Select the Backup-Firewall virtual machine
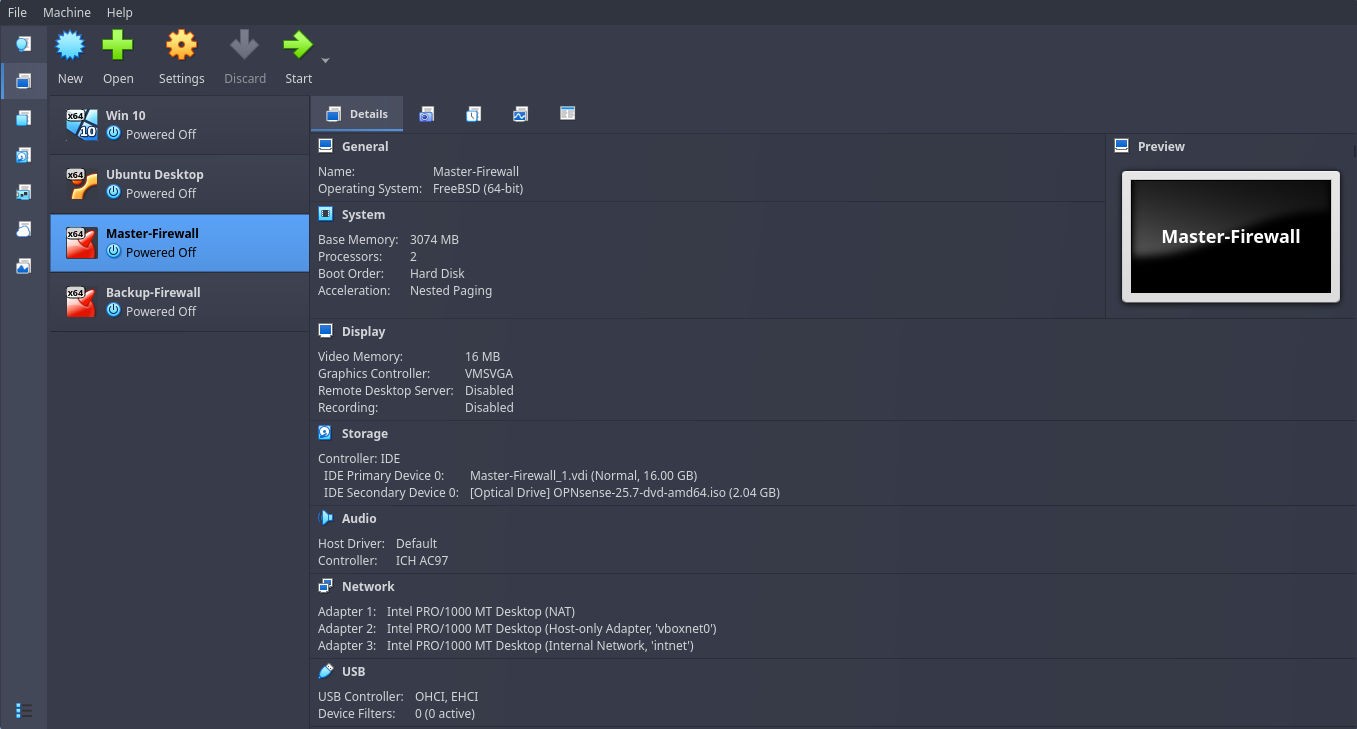This screenshot has width=1357, height=729. point(180,302)
